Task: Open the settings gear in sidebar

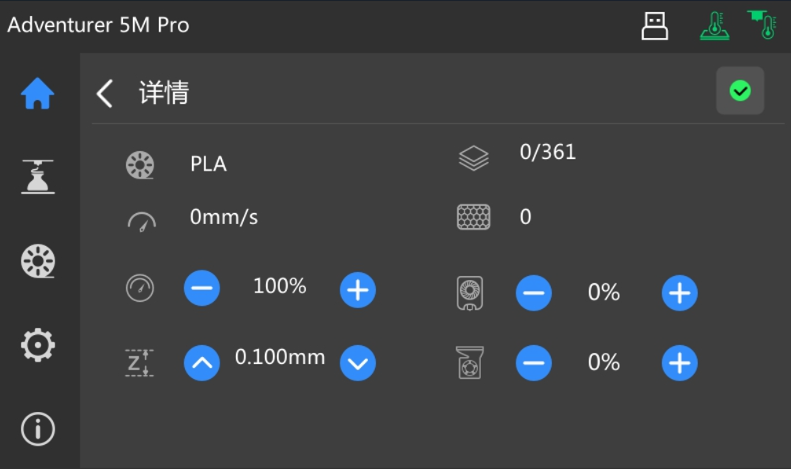Action: tap(38, 345)
